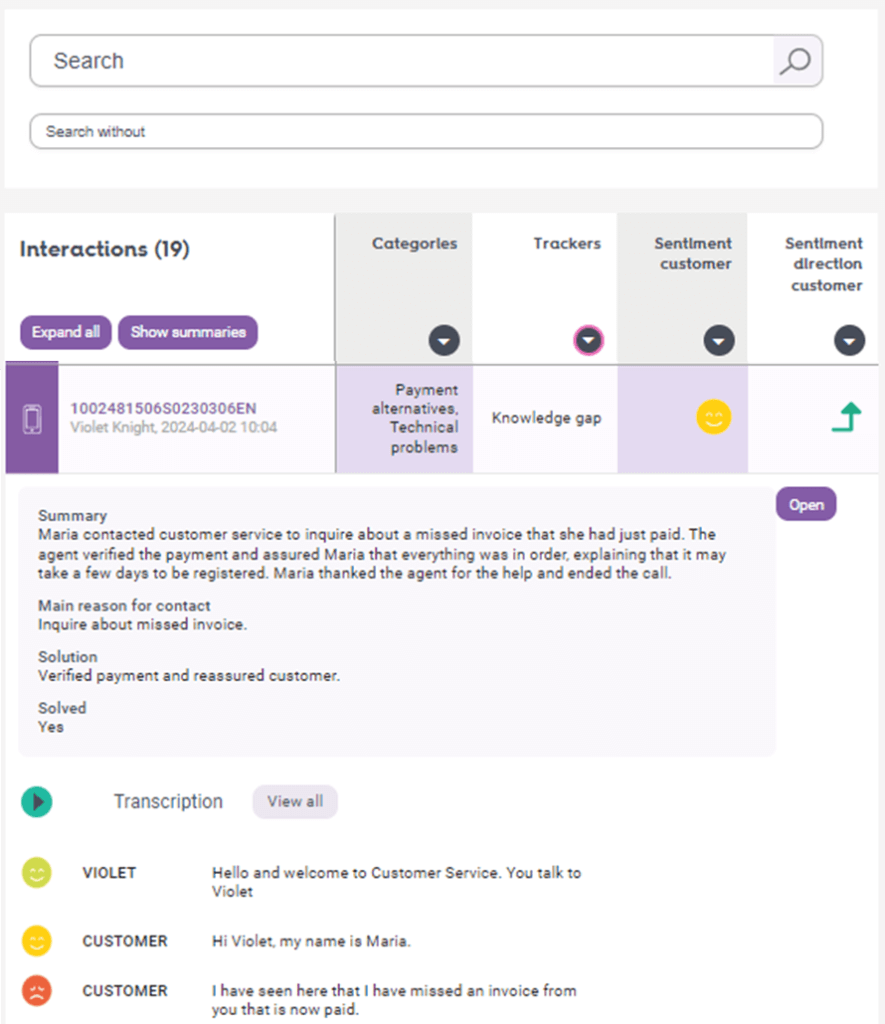This screenshot has height=1024, width=885.
Task: Click the green upward sentiment direction arrow
Action: [x=846, y=417]
